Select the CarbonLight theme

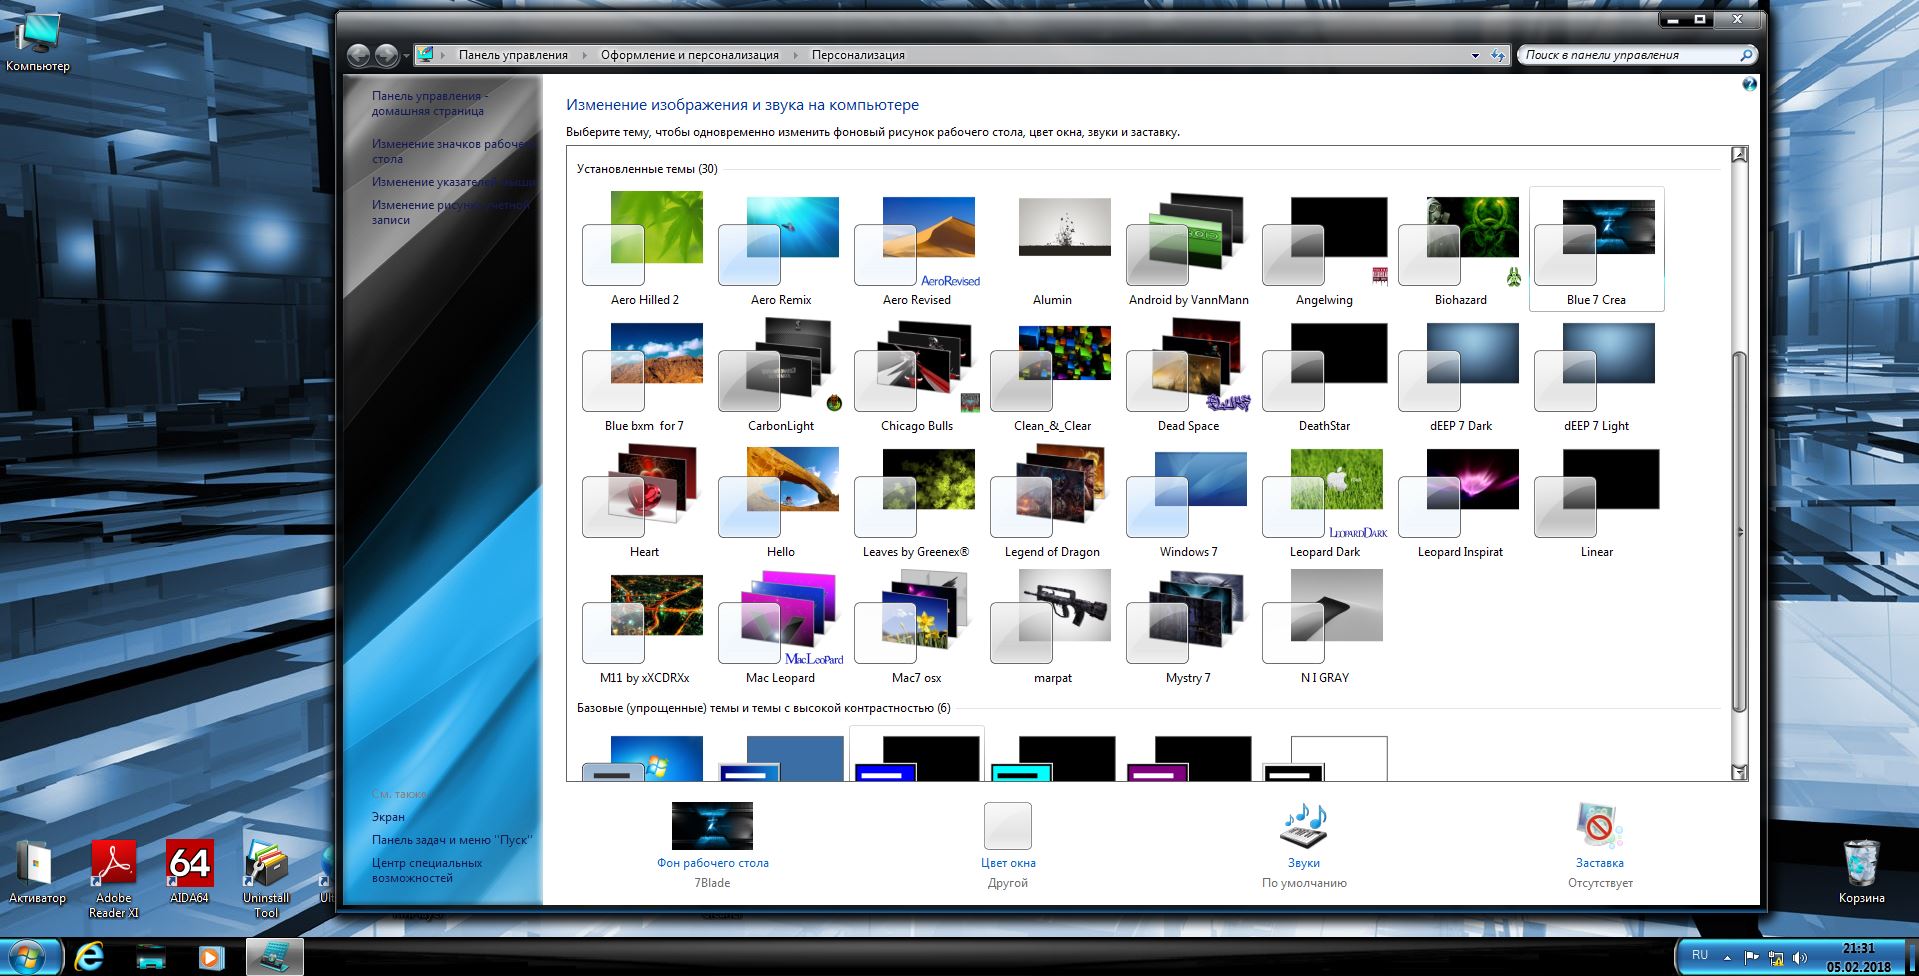[781, 376]
